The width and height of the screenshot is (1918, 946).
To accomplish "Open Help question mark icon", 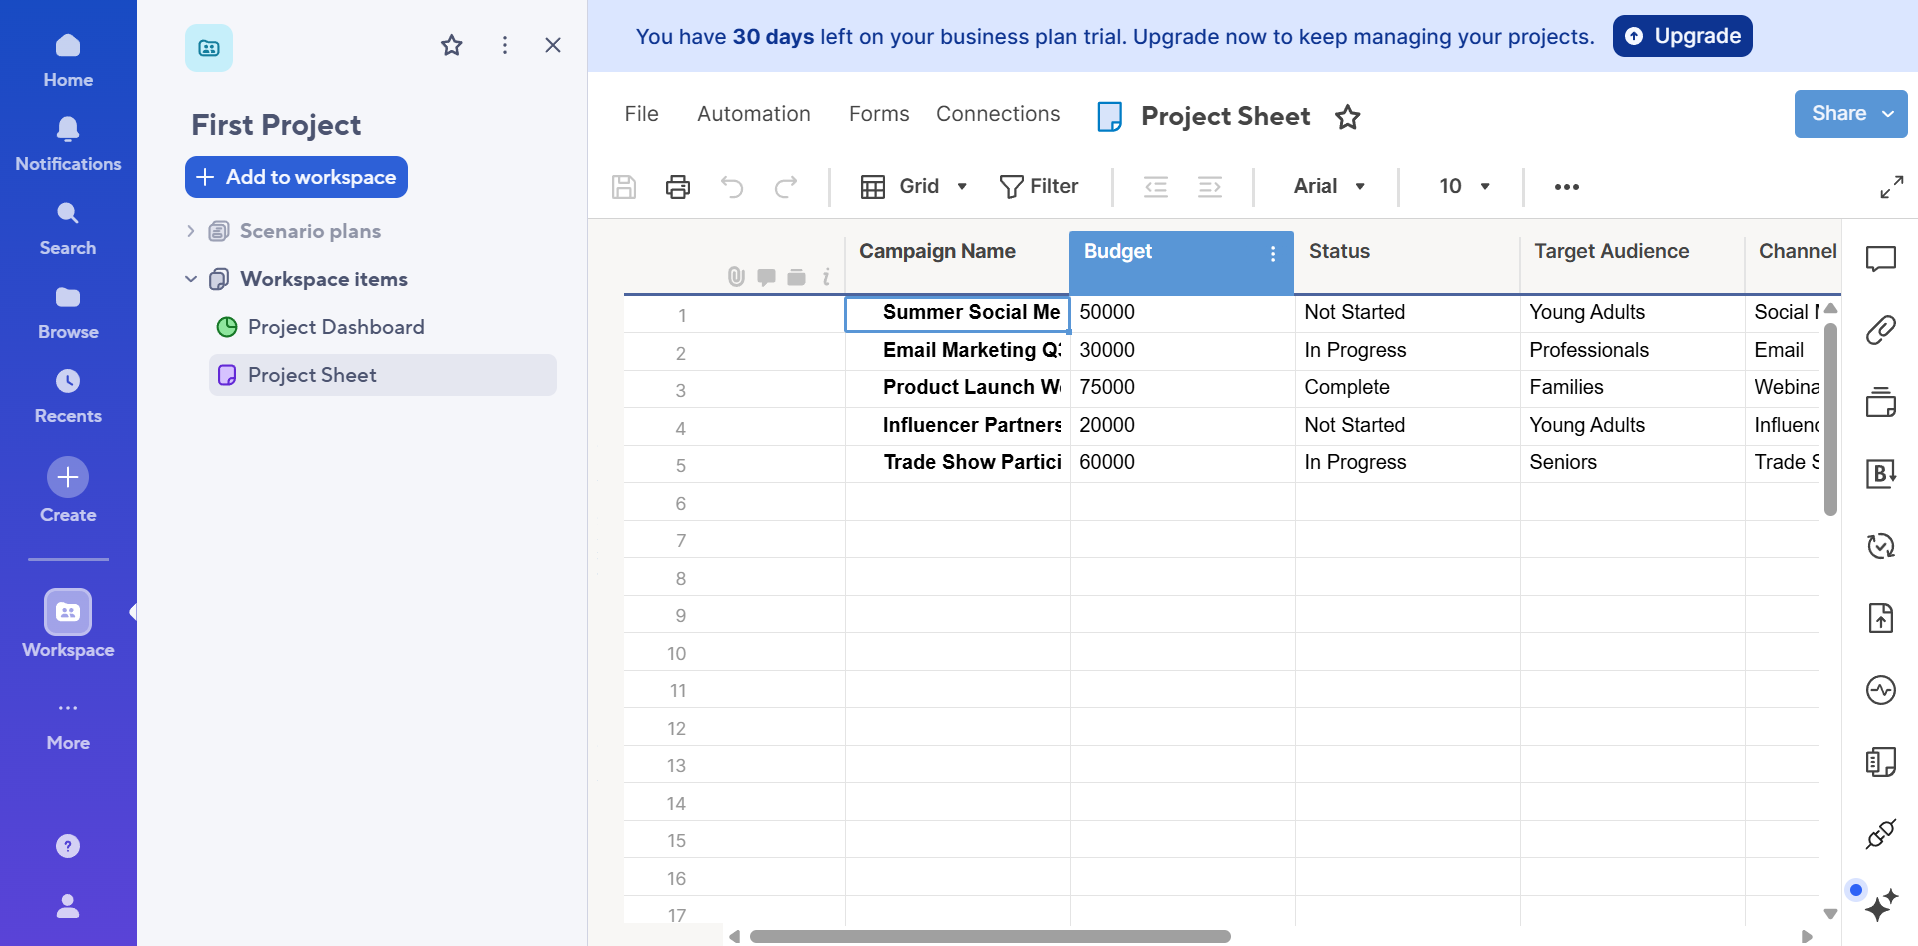I will tap(68, 846).
